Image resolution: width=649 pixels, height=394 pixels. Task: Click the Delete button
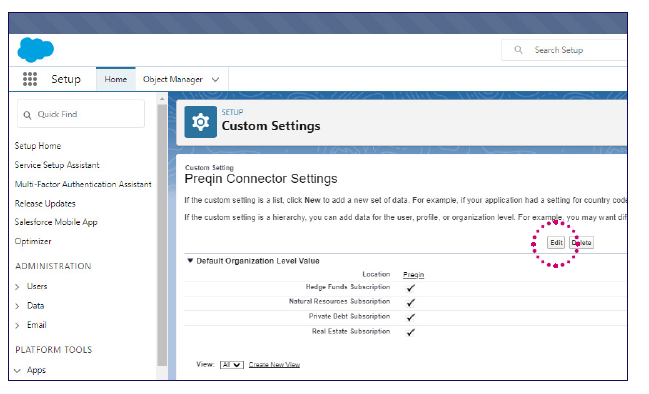click(582, 243)
